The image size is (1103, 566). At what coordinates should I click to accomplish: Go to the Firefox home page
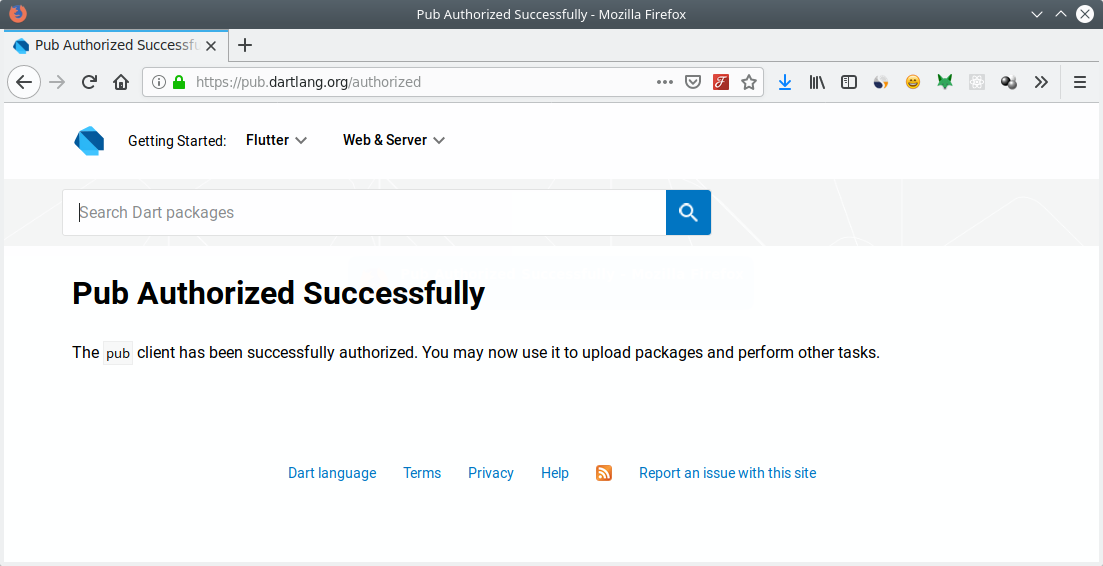pos(121,82)
